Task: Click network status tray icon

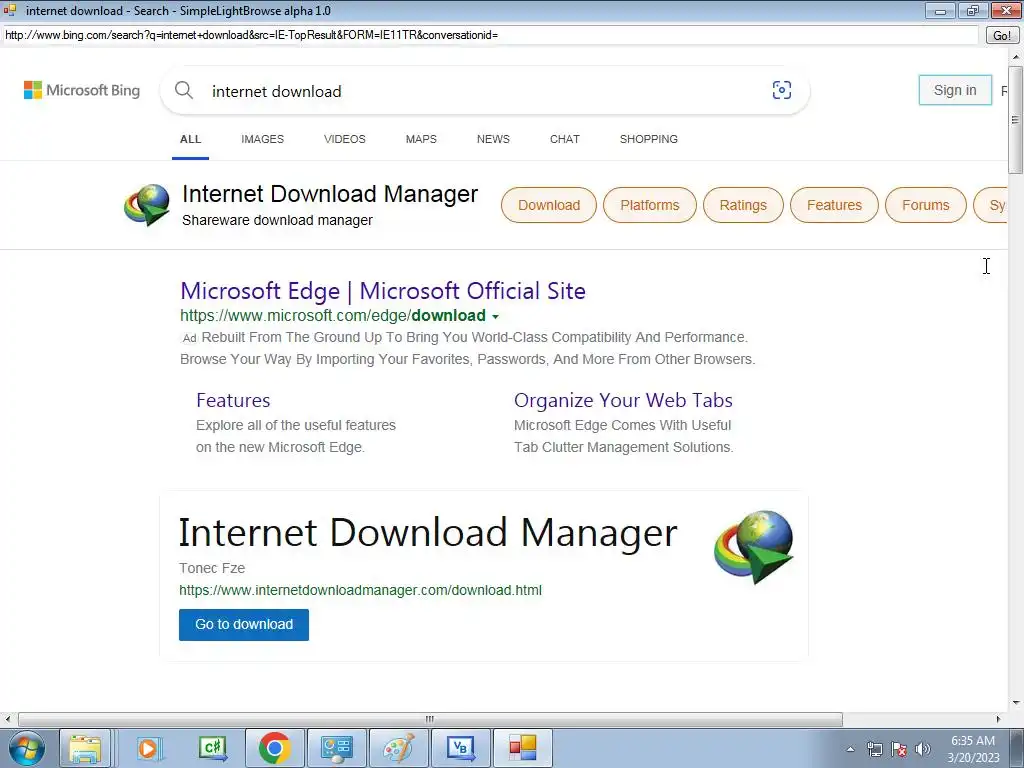Action: tap(874, 749)
